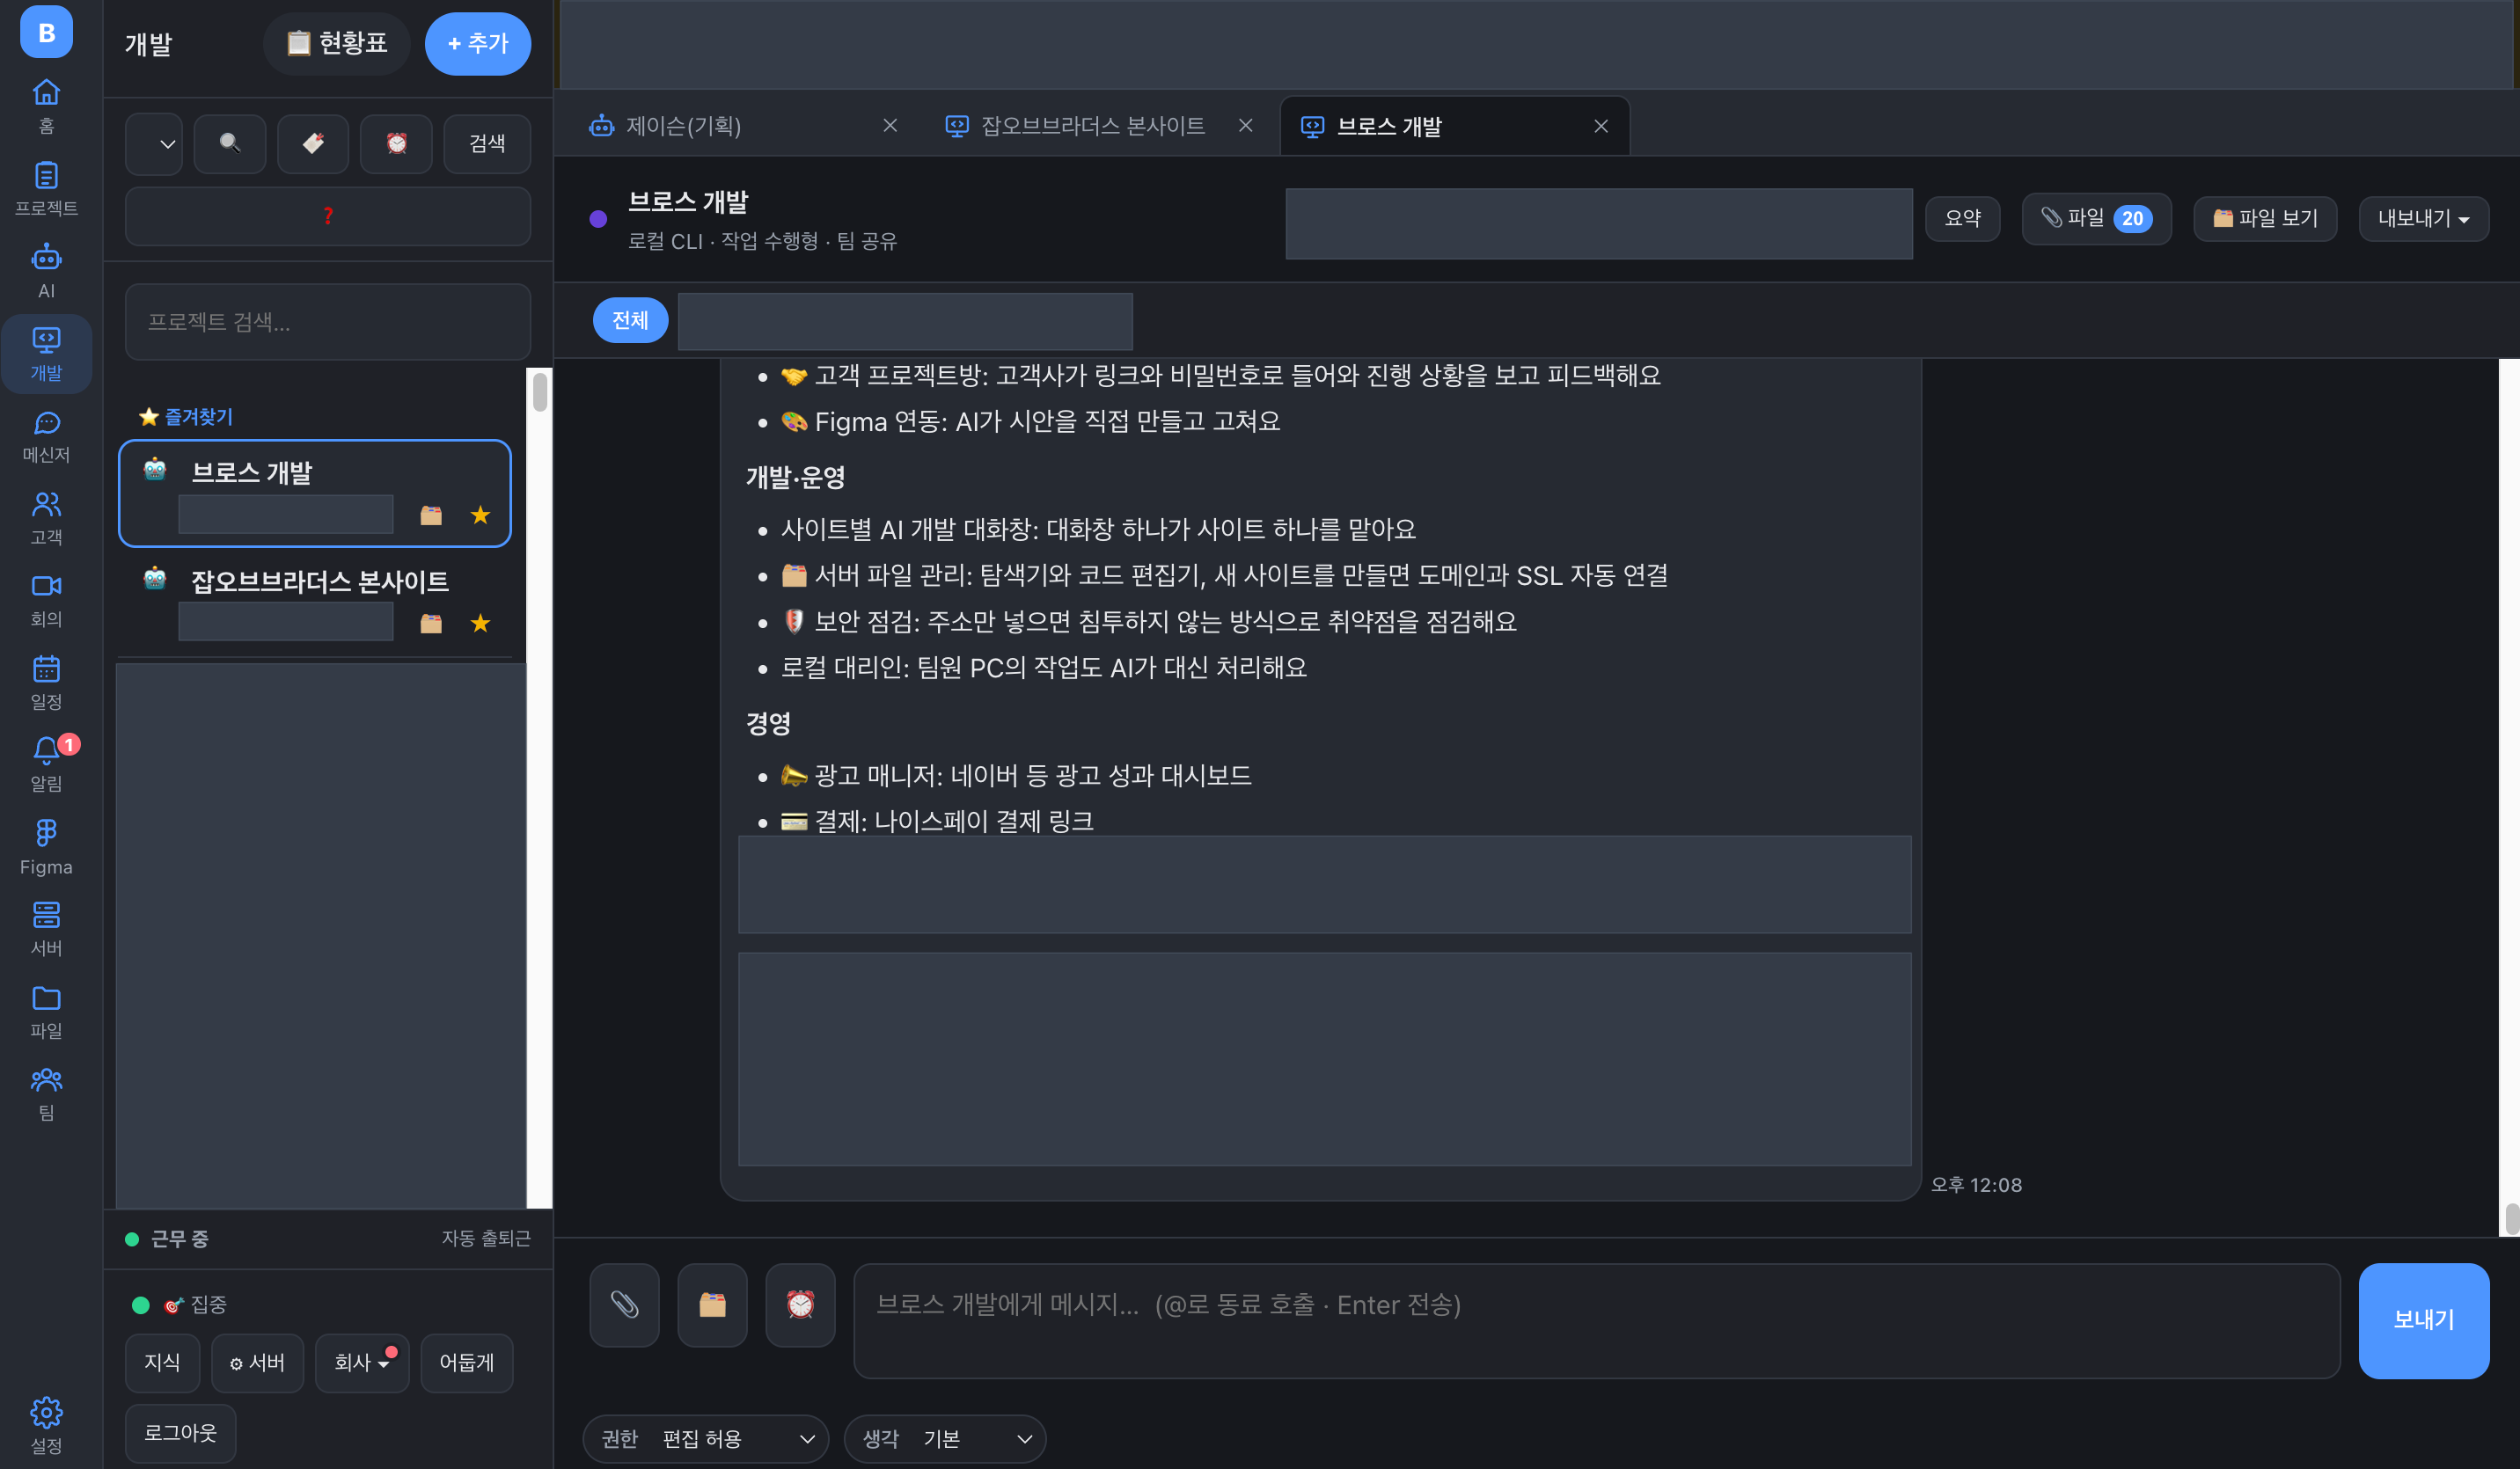This screenshot has height=1469, width=2520.
Task: Open the 메신저 sidebar icon
Action: click(x=46, y=436)
